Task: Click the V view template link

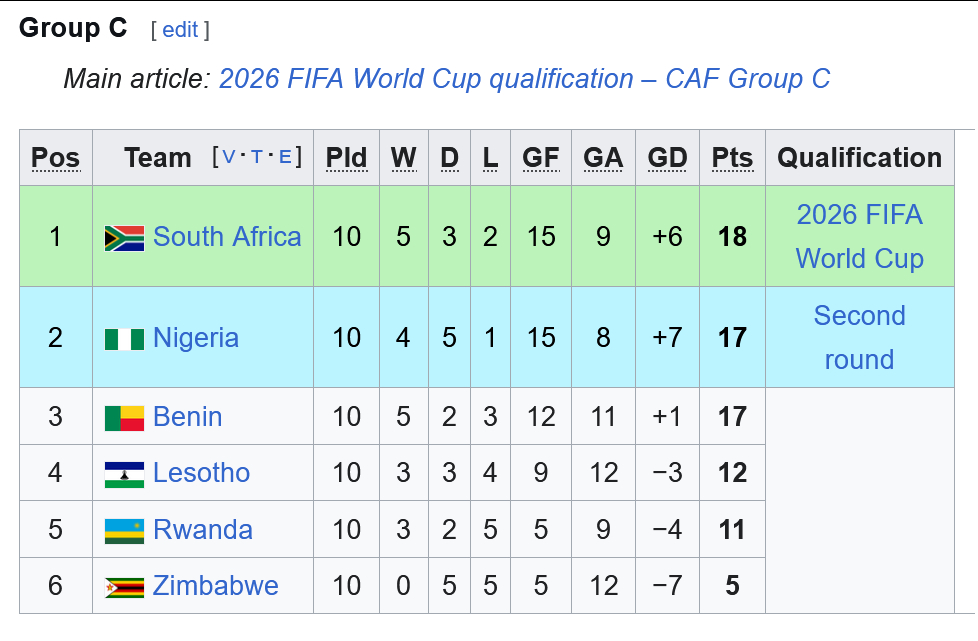Action: tap(229, 157)
